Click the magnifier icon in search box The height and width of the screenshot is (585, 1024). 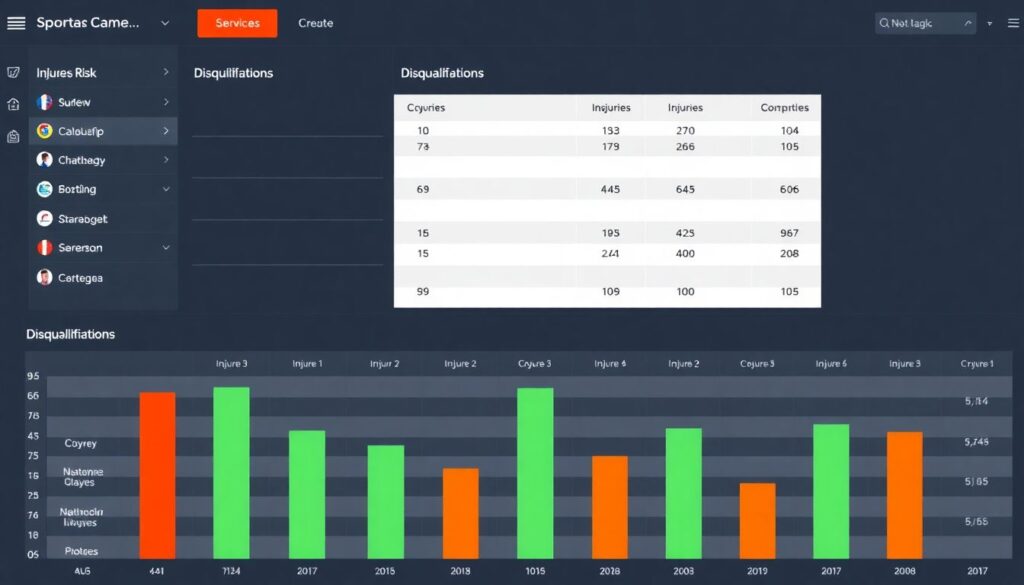pos(884,23)
